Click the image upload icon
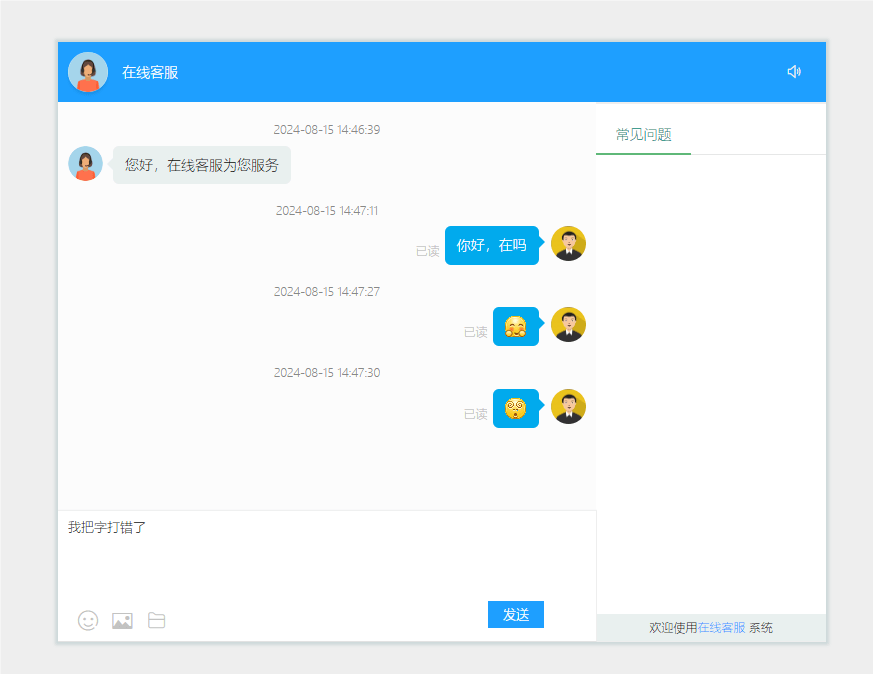The image size is (873, 674). pos(122,621)
